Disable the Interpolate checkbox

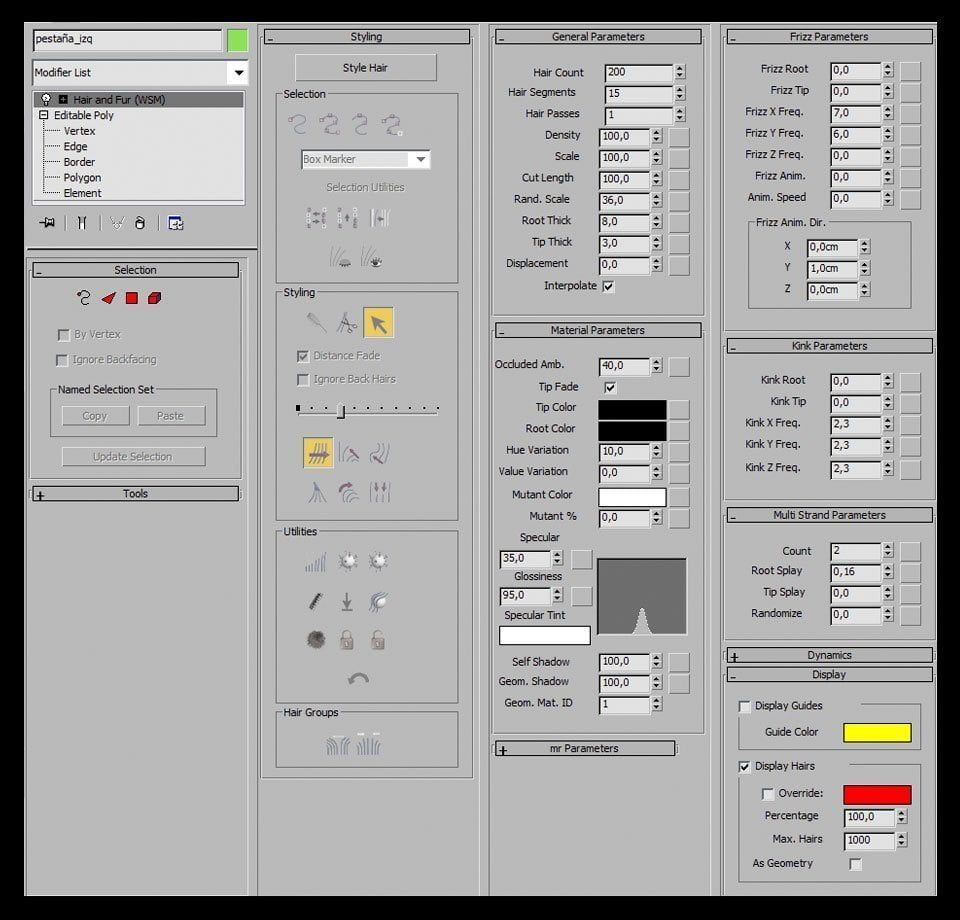pos(609,286)
